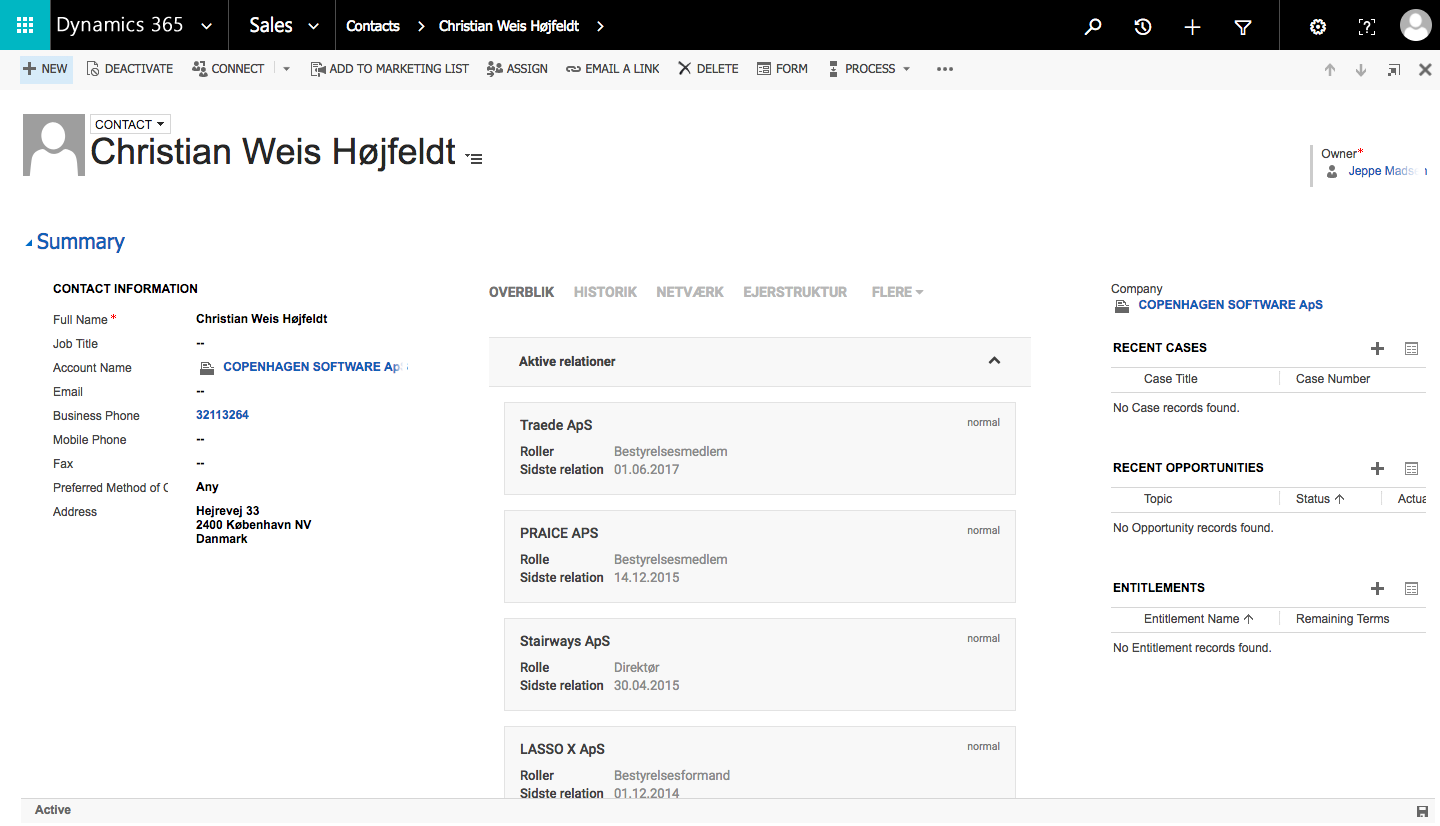Open Recent Opportunities grid view icon

coord(1412,469)
